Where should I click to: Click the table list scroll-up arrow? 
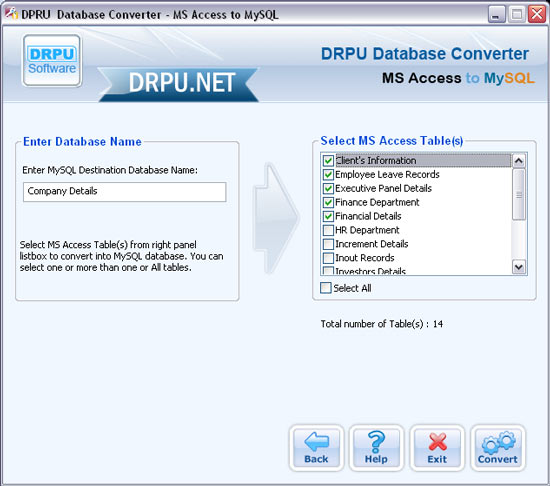519,161
